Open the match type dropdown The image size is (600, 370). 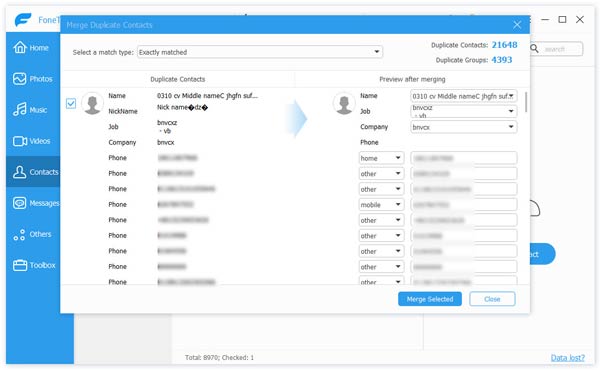point(260,52)
